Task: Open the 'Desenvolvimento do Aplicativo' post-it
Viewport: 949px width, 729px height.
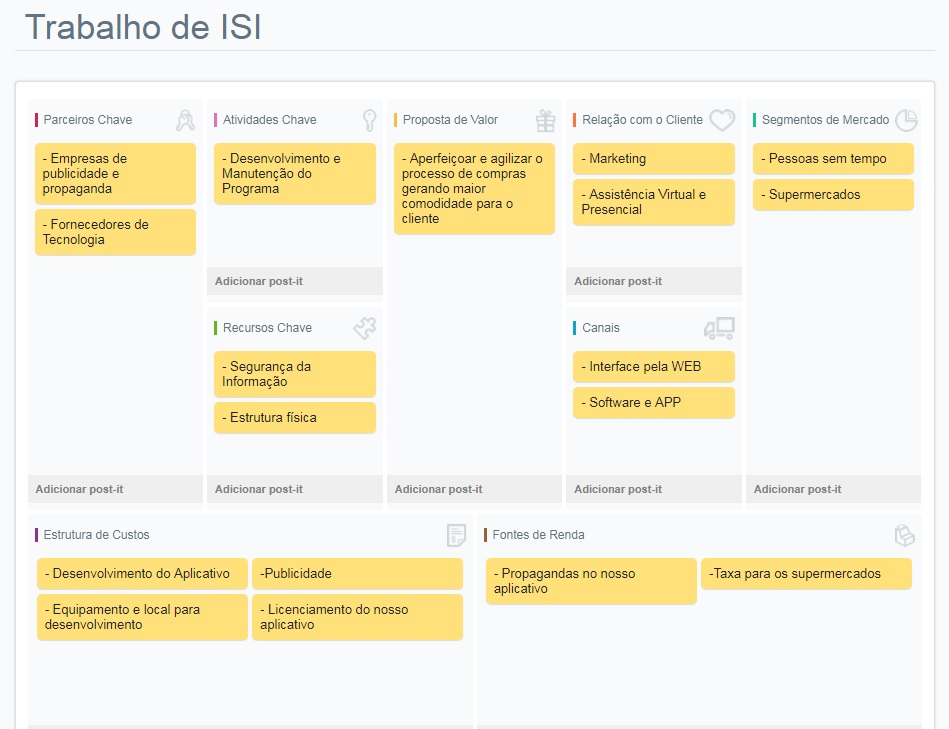Action: (x=142, y=574)
